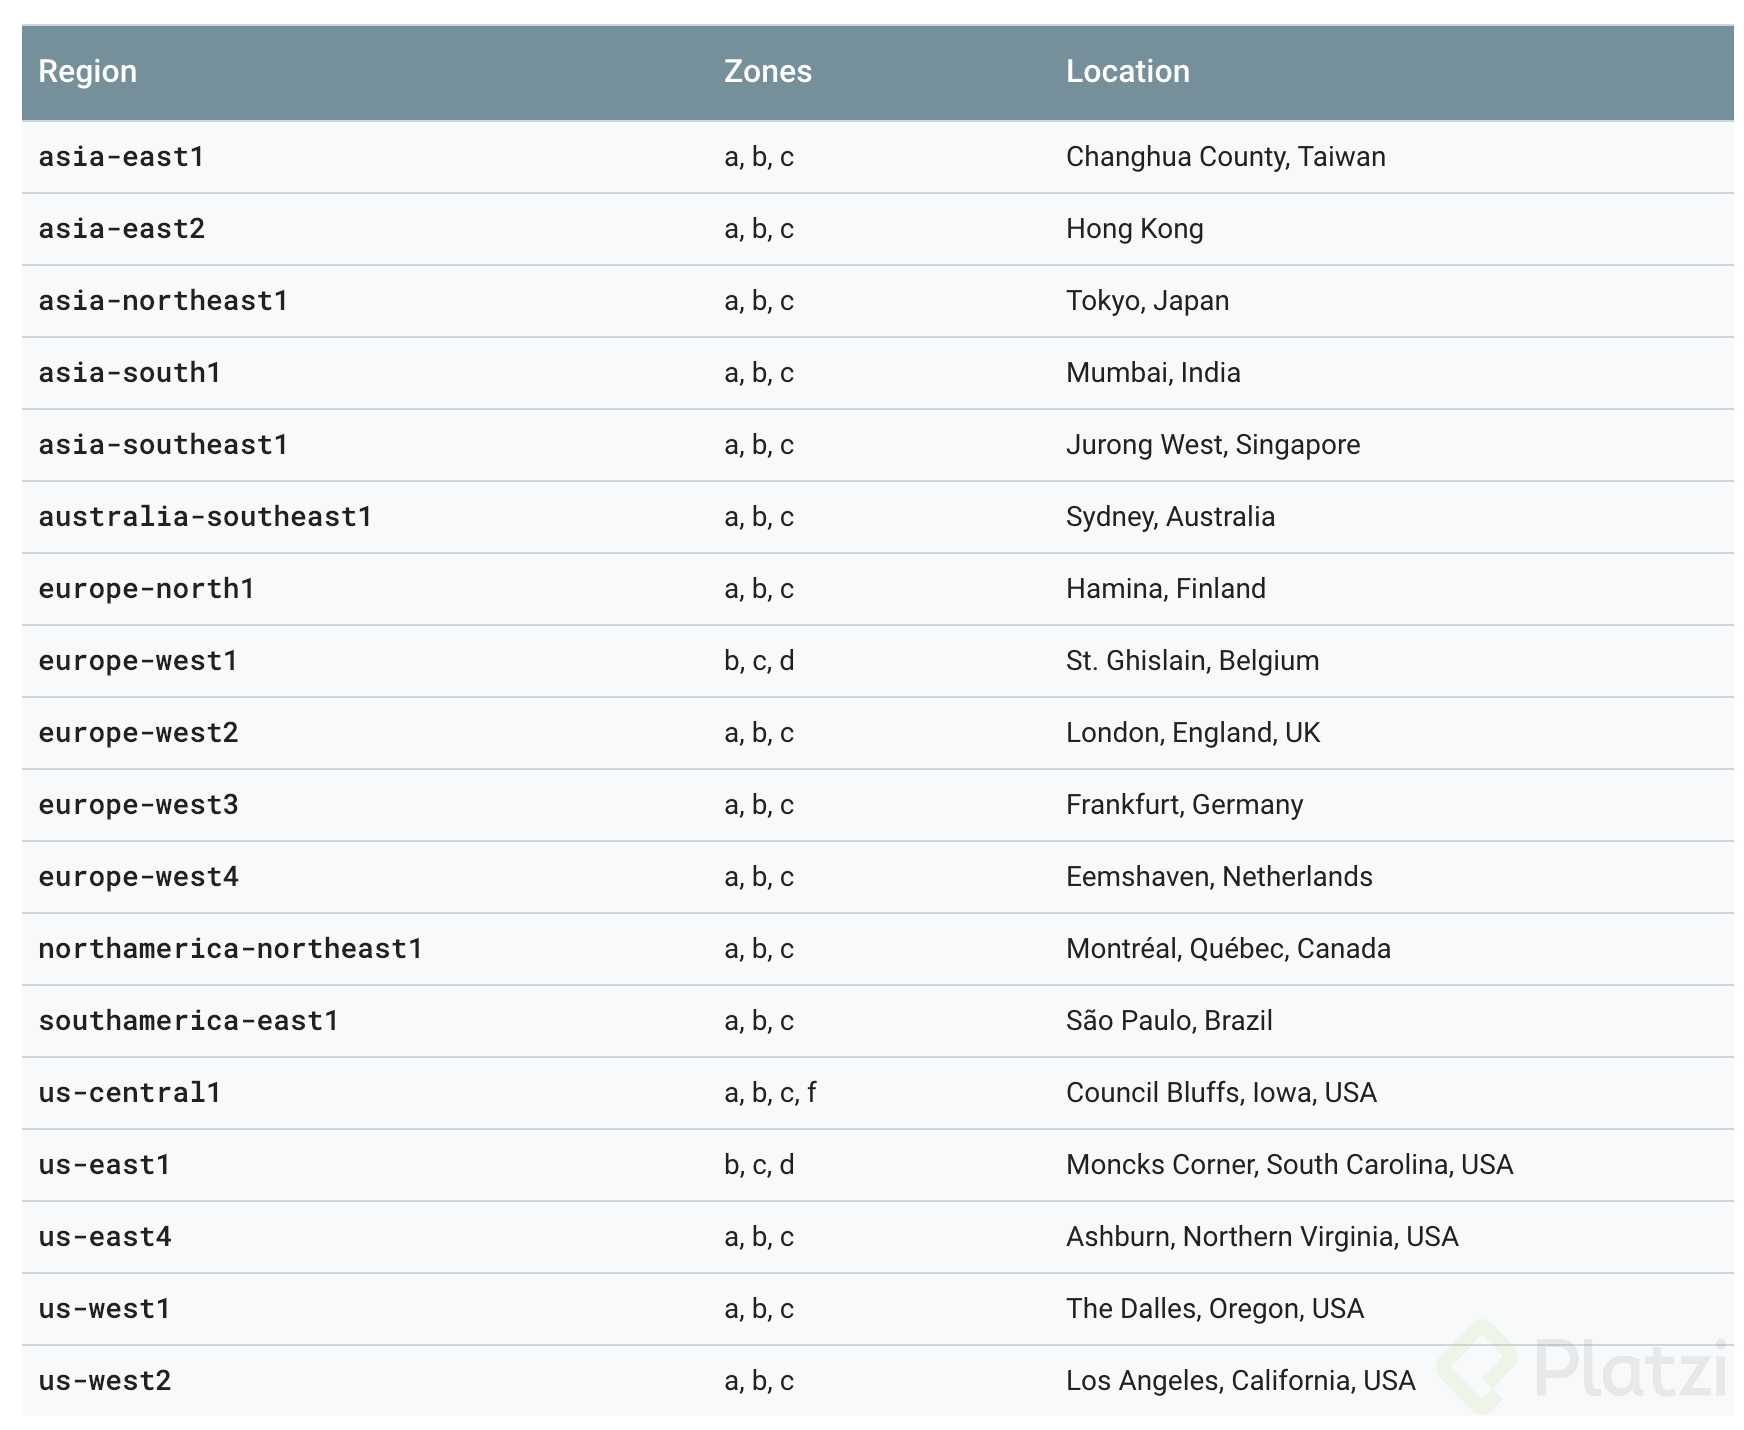Click the Location column header

coord(1127,71)
